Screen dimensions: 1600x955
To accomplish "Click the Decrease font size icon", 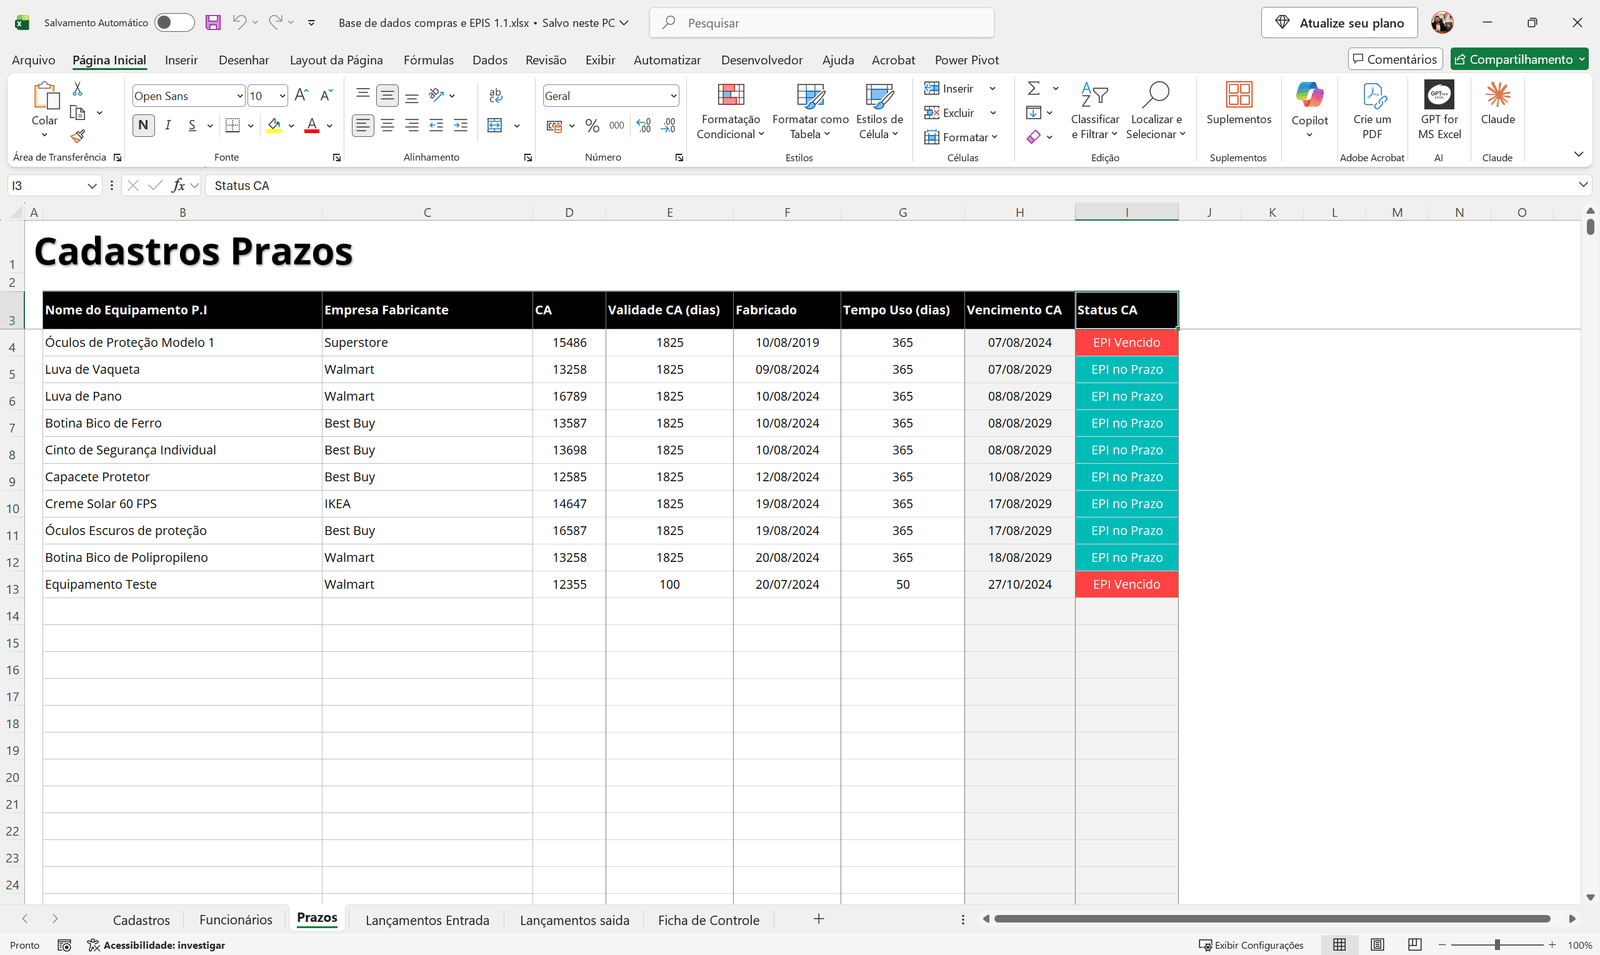I will coord(326,96).
